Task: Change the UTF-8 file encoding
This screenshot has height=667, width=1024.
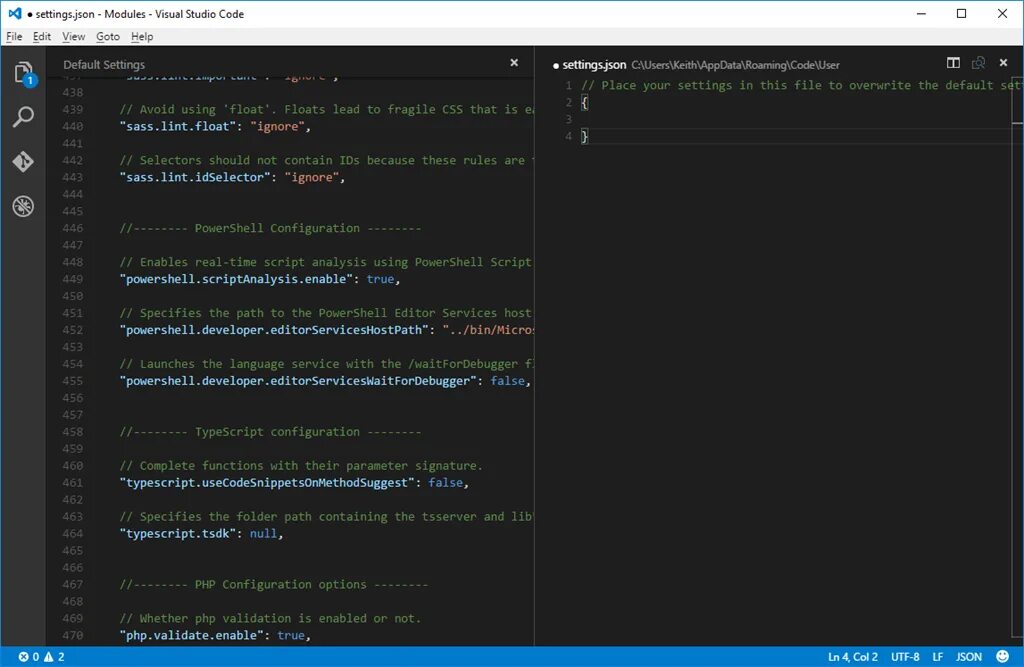Action: 905,657
